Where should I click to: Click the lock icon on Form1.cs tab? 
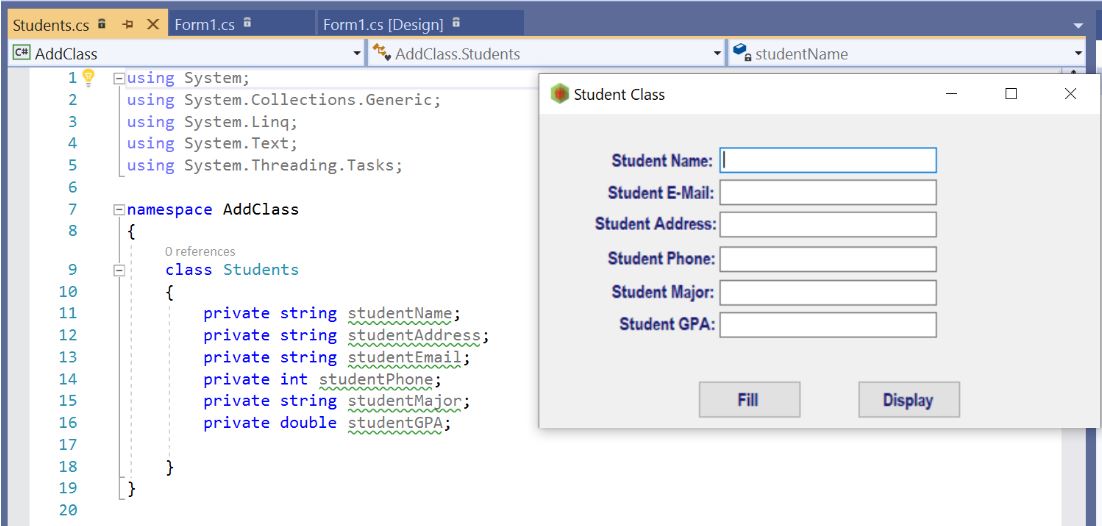click(247, 23)
